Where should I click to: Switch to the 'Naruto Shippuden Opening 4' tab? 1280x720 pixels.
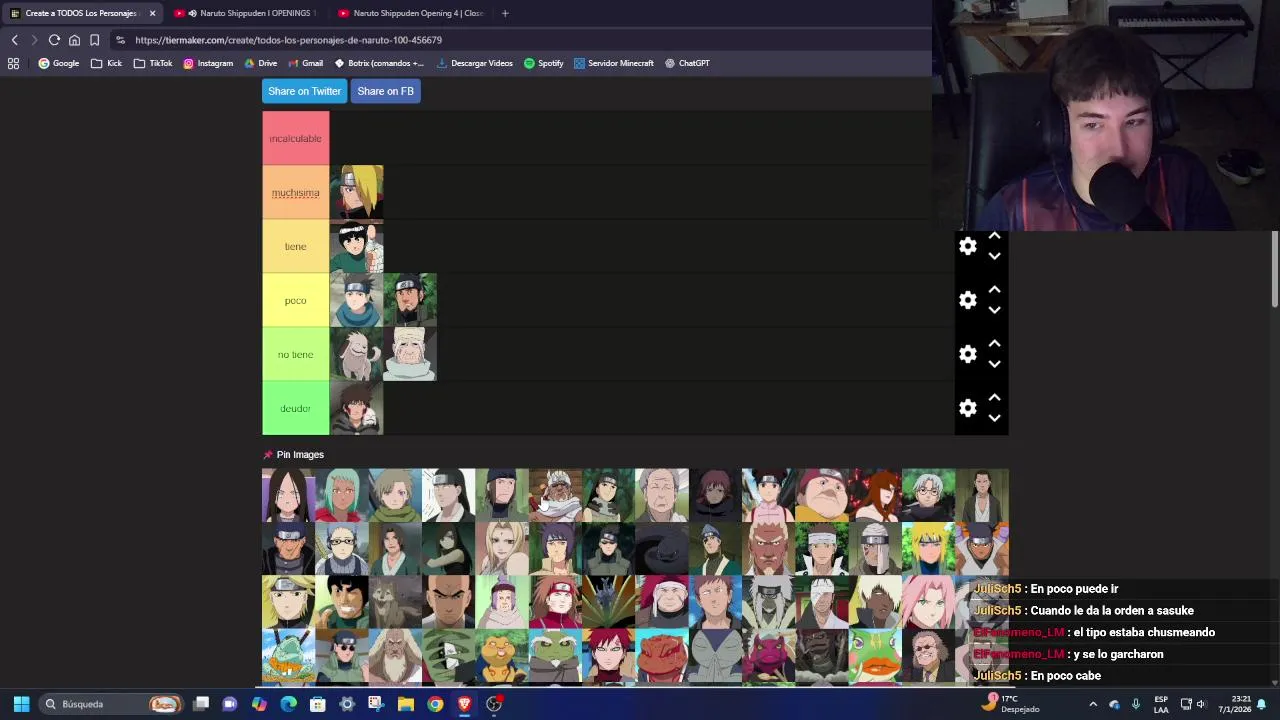tap(411, 13)
